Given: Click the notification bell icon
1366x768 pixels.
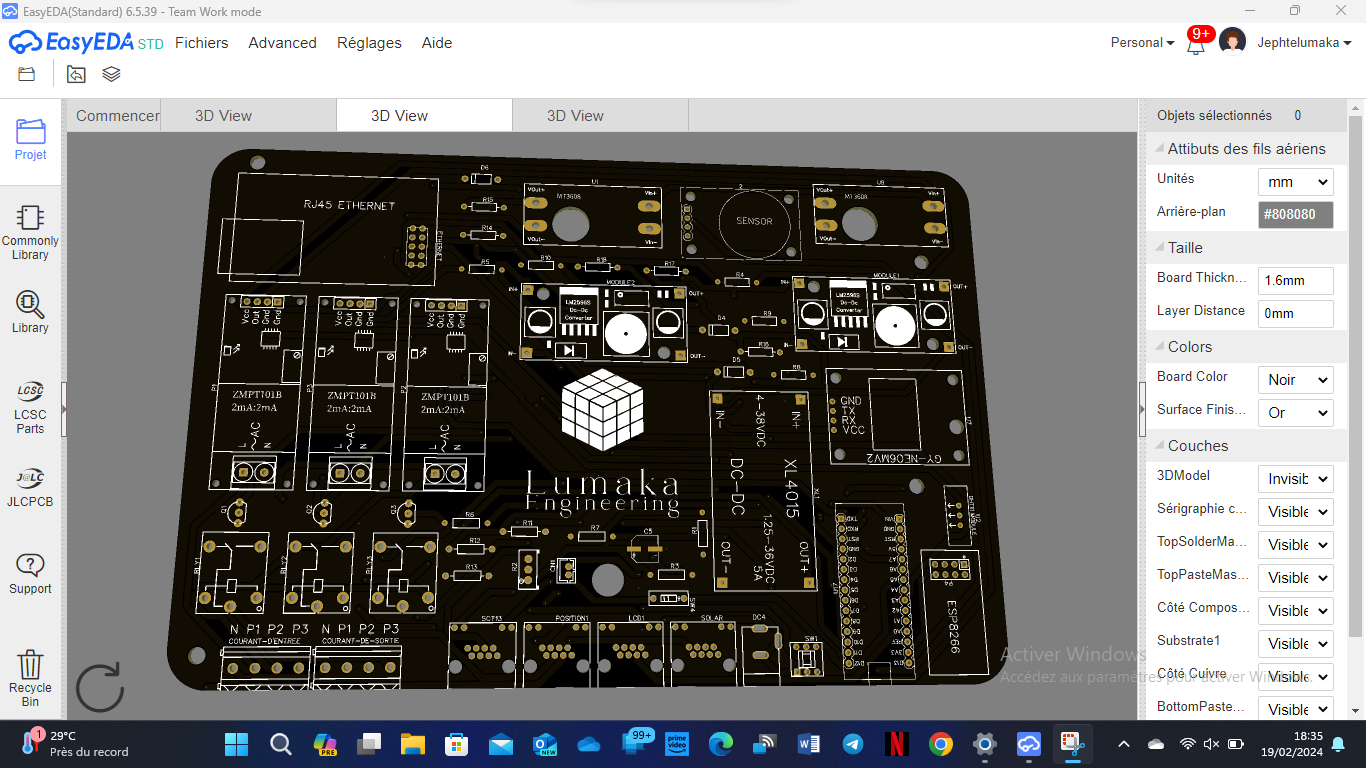Looking at the screenshot, I should pyautogui.click(x=1195, y=44).
